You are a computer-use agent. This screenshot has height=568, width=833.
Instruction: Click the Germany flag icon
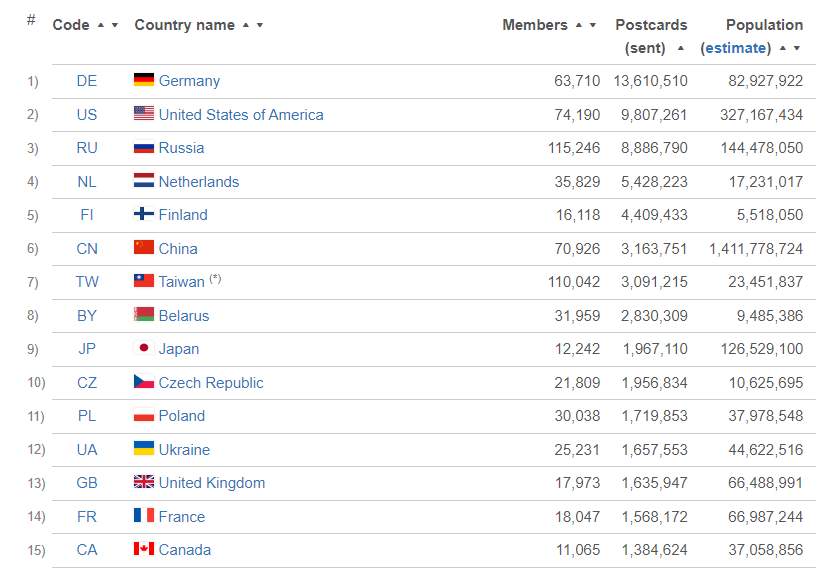coord(144,80)
